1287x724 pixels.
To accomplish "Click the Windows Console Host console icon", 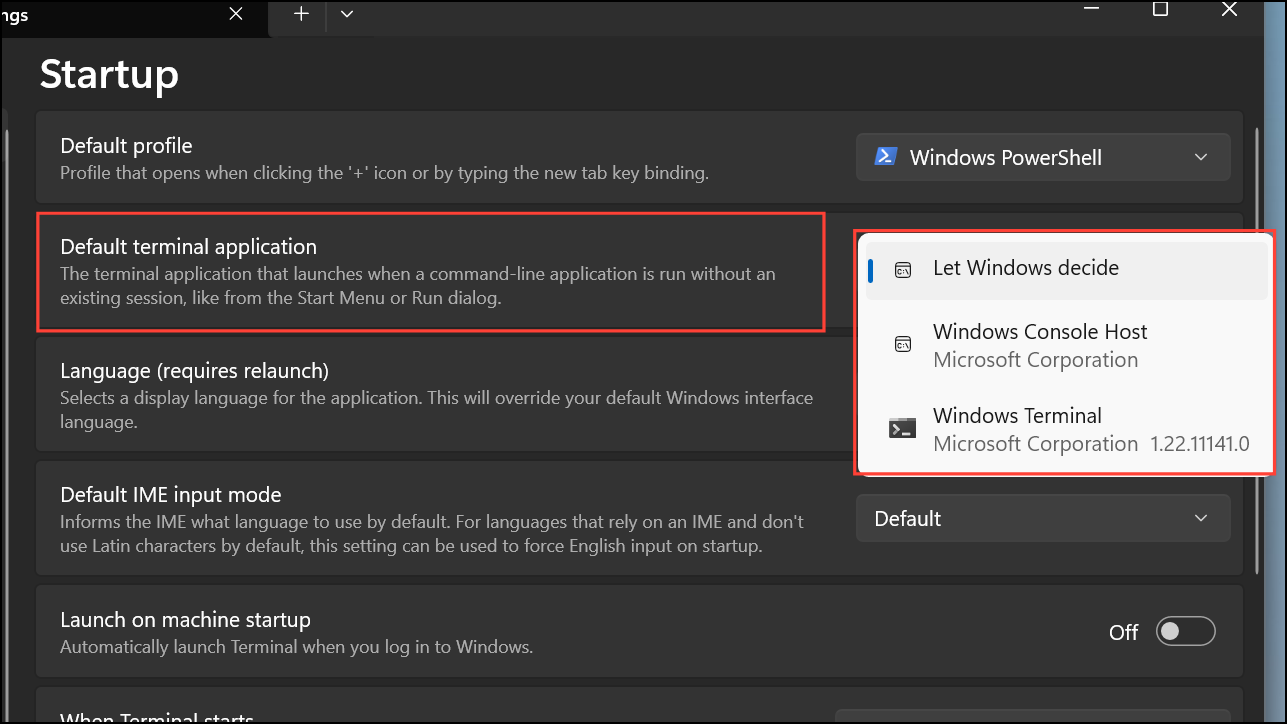I will (901, 344).
